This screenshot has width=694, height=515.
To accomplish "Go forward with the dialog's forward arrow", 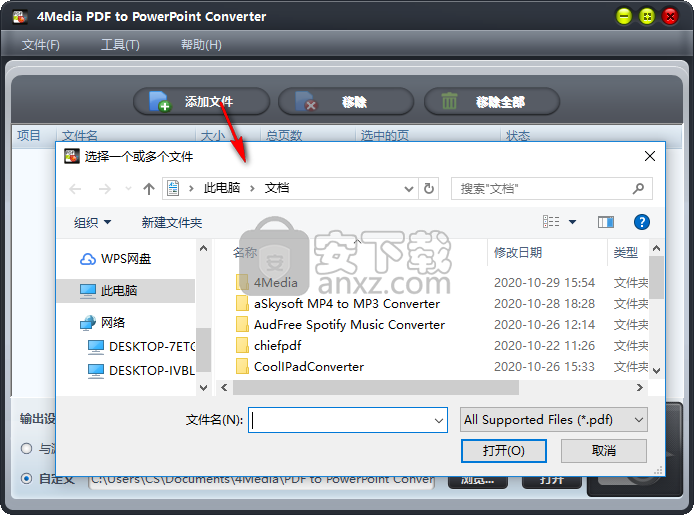I will [104, 189].
